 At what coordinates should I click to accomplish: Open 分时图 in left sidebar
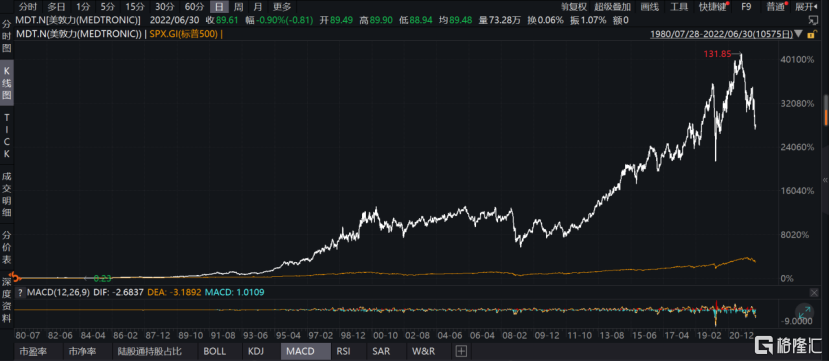(x=7, y=37)
